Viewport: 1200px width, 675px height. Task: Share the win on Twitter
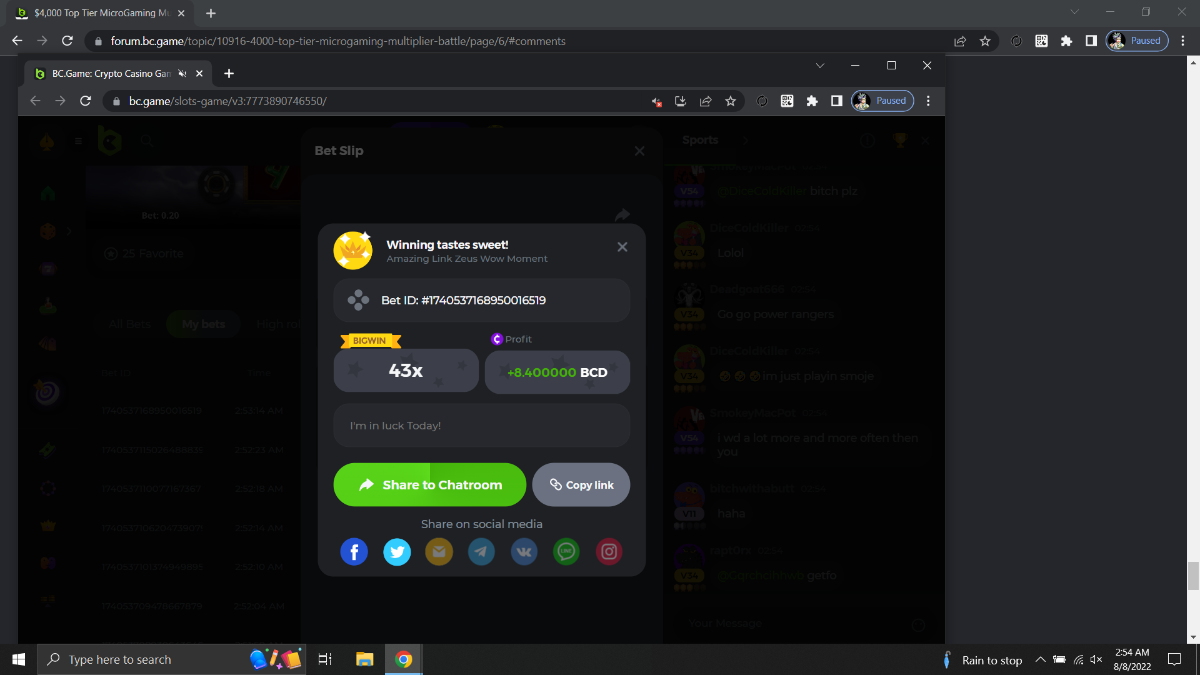(x=397, y=551)
